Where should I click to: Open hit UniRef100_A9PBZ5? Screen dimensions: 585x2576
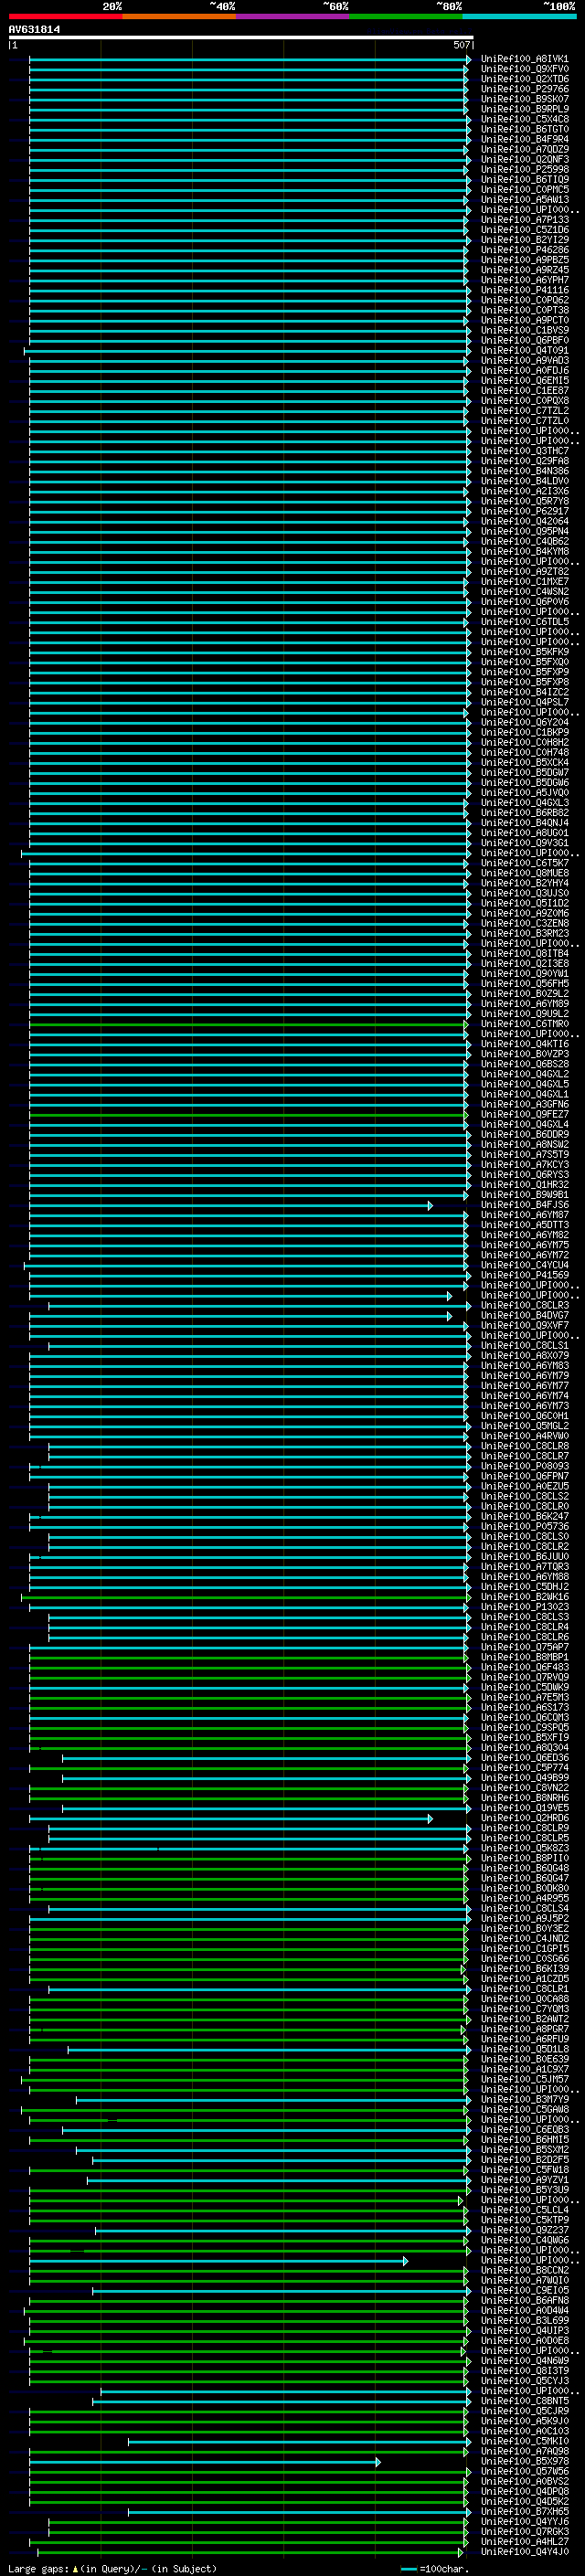(524, 260)
